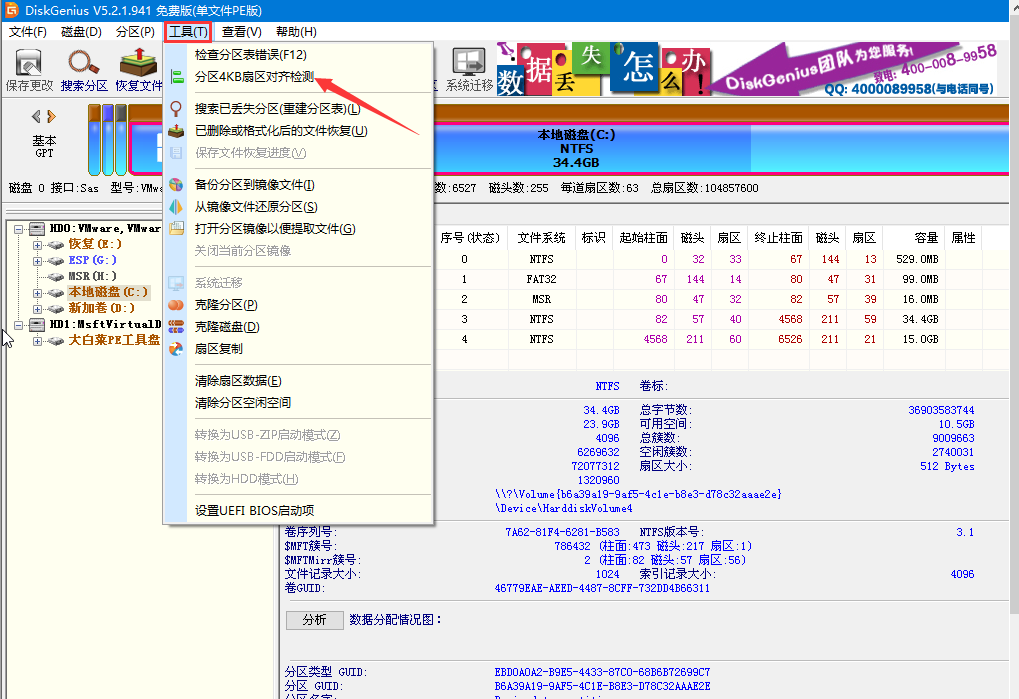Viewport: 1019px width, 699px height.
Task: Click the open partition image folder icon
Action: 176,228
